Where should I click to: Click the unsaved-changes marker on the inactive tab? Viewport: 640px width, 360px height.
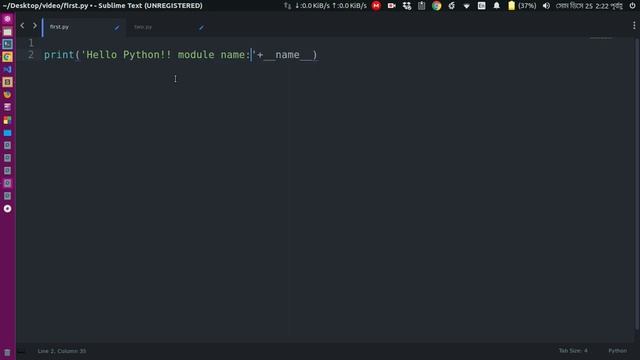click(x=201, y=27)
